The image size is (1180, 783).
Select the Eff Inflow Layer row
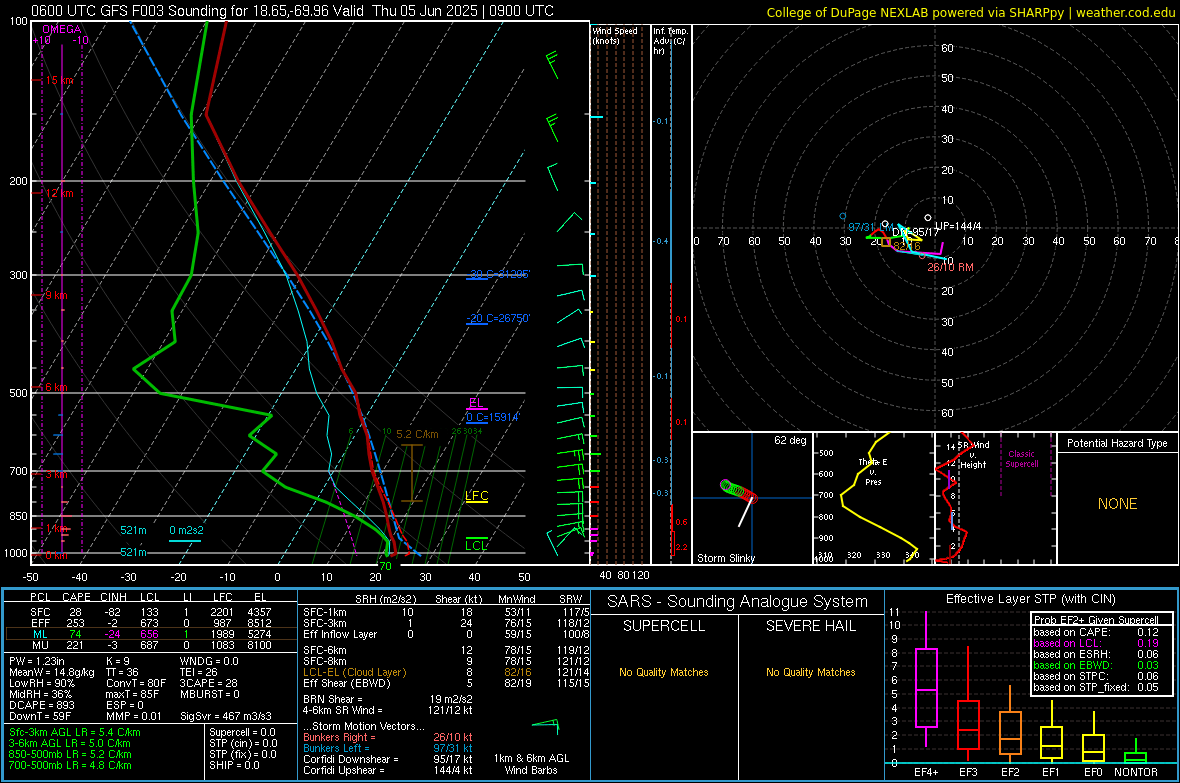[446, 634]
